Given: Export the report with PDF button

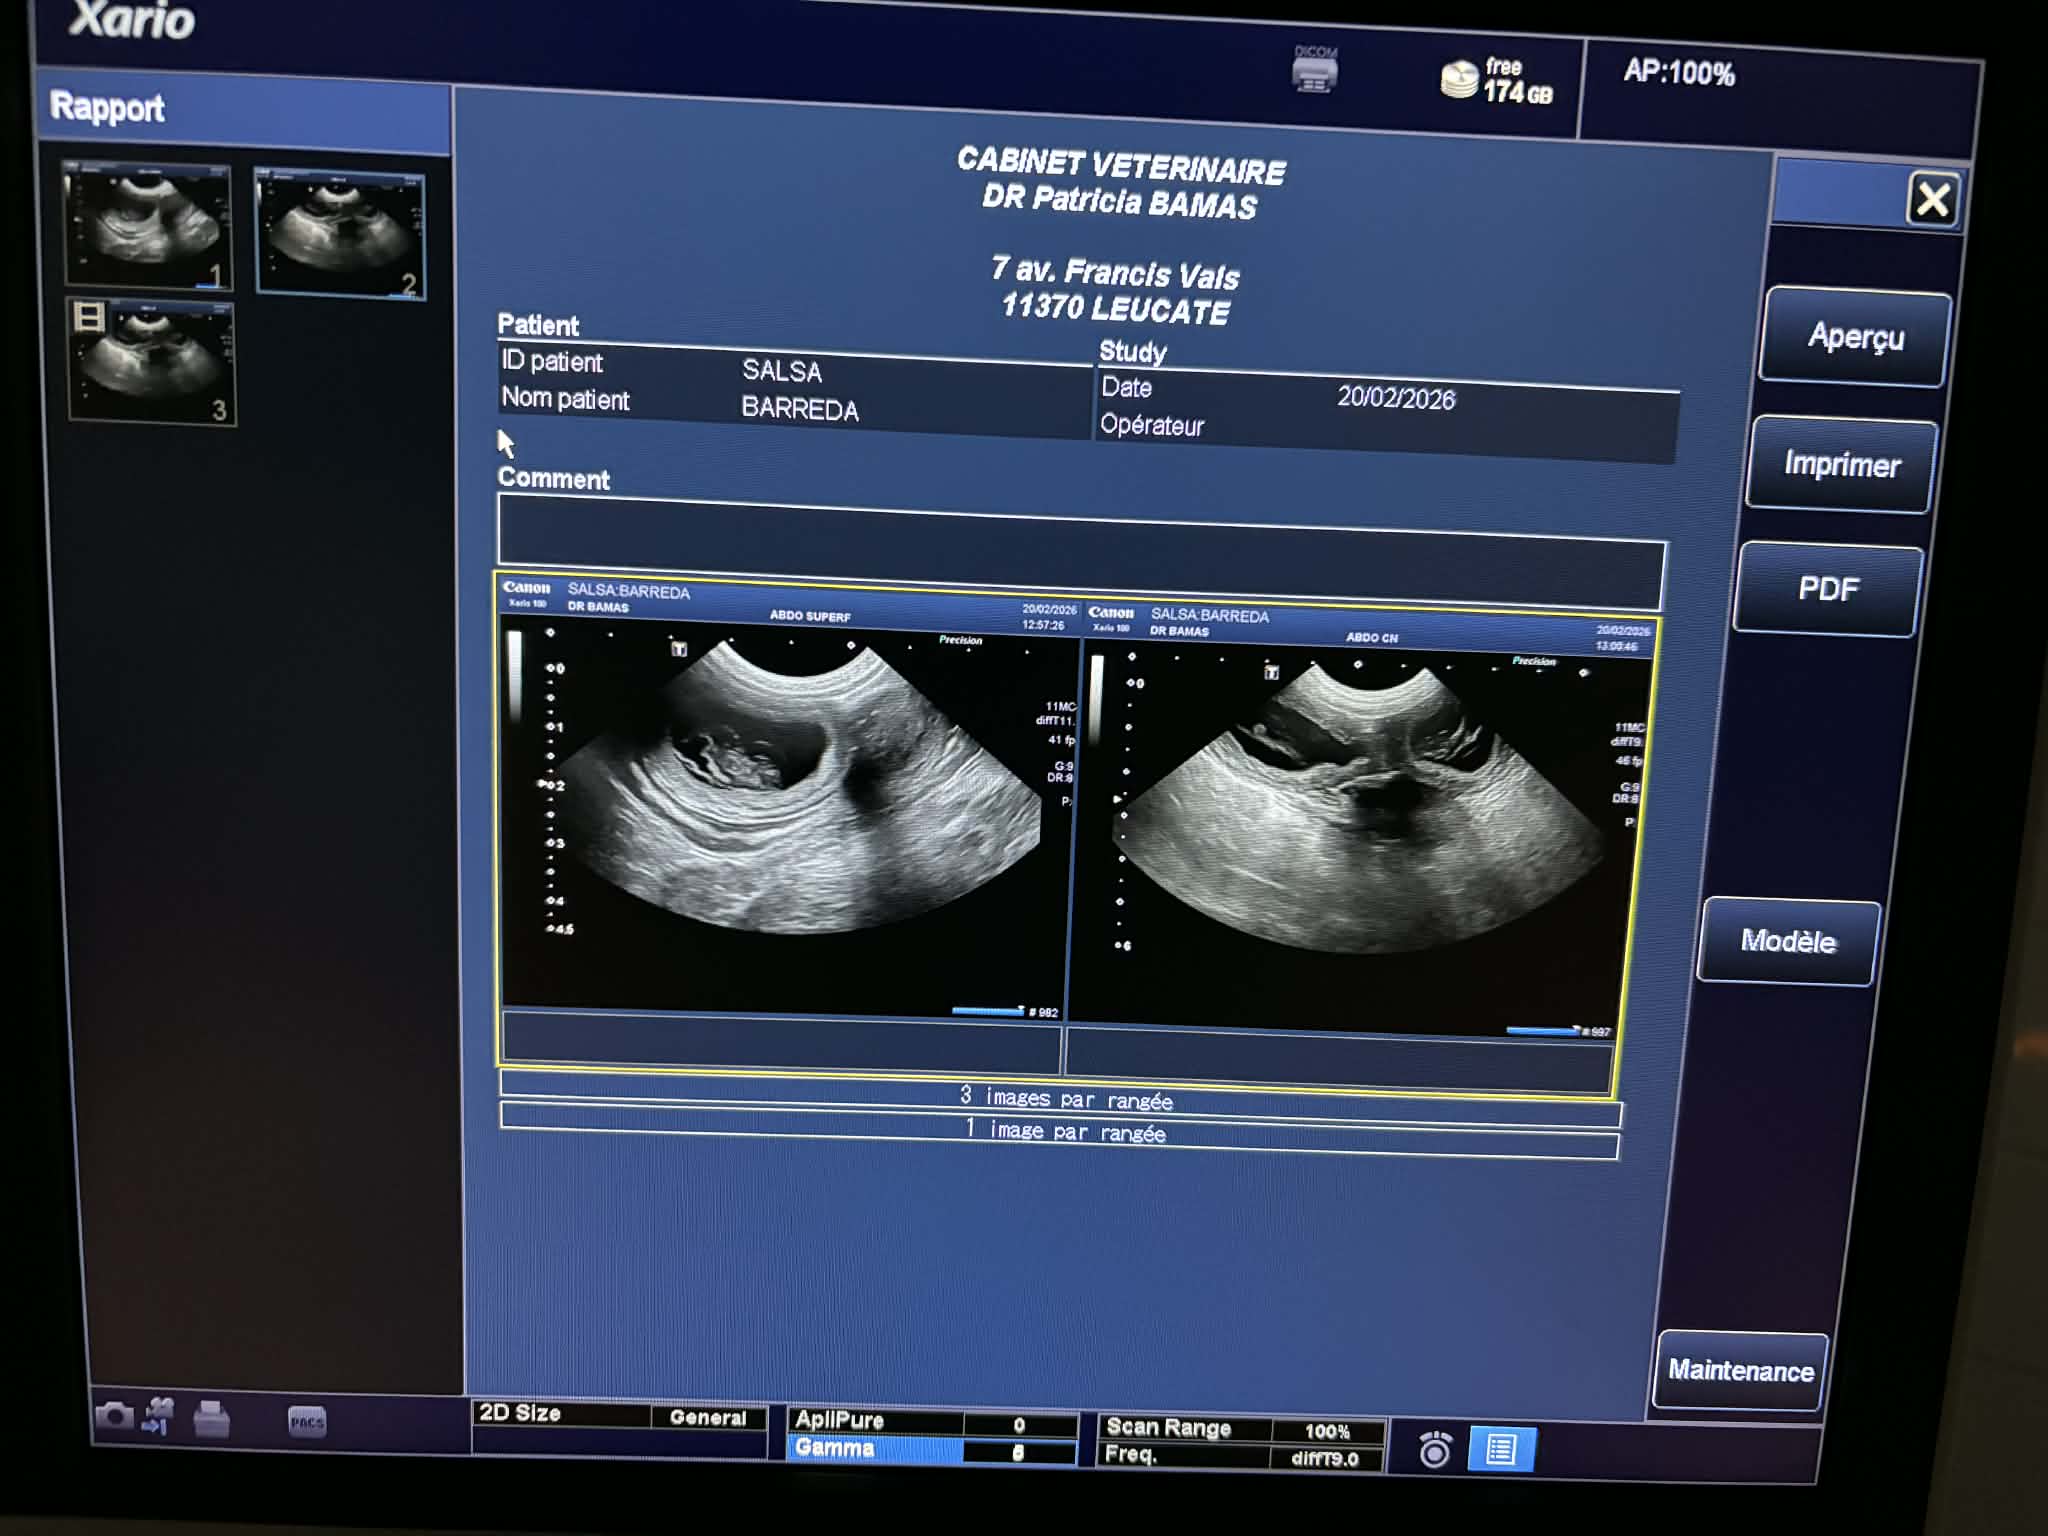Looking at the screenshot, I should click(x=1828, y=589).
